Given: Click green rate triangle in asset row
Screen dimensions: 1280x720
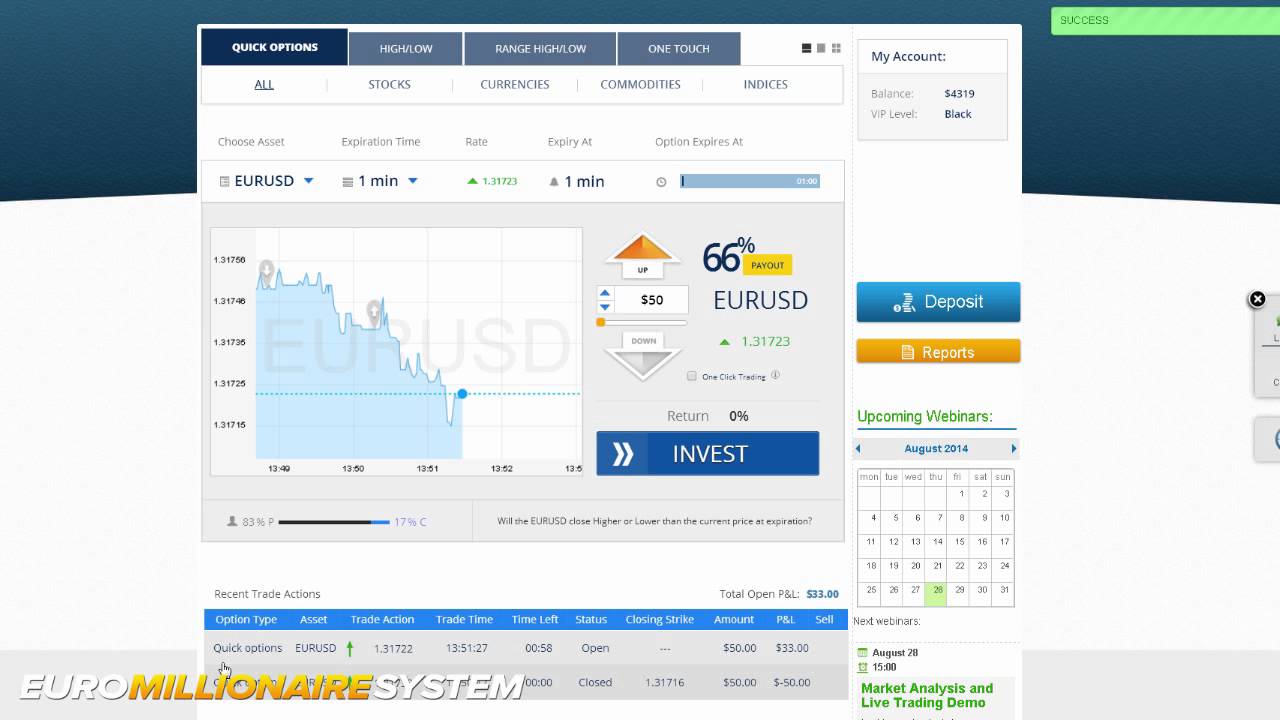Looking at the screenshot, I should 472,181.
